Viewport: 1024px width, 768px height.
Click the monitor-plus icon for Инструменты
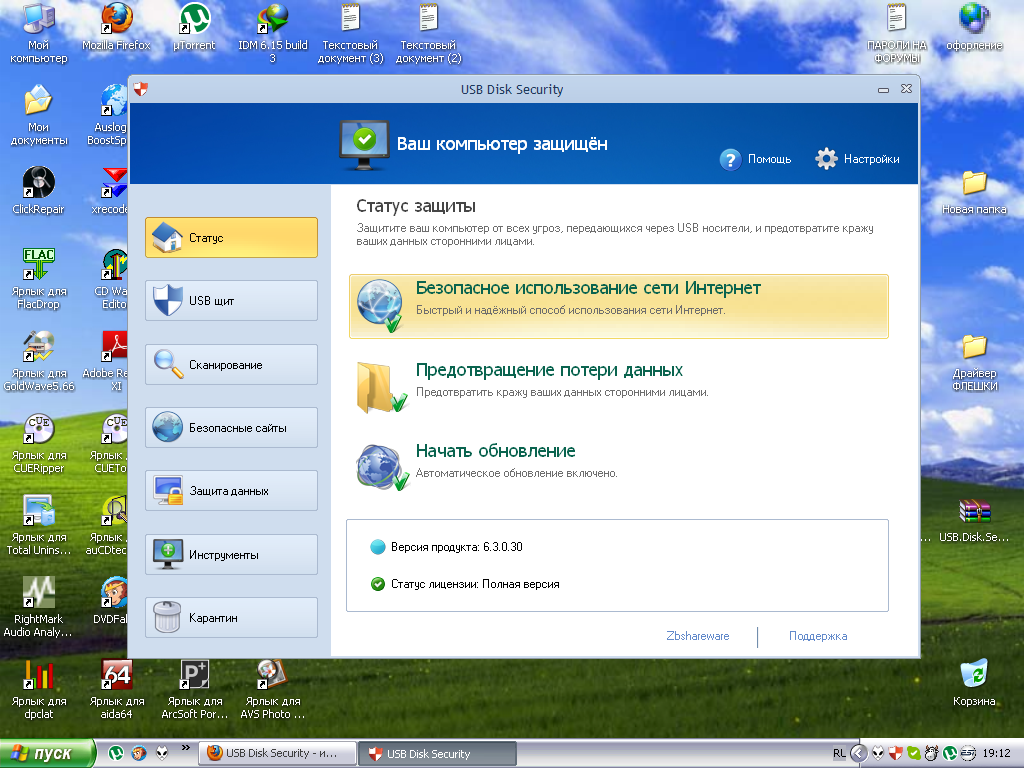168,554
